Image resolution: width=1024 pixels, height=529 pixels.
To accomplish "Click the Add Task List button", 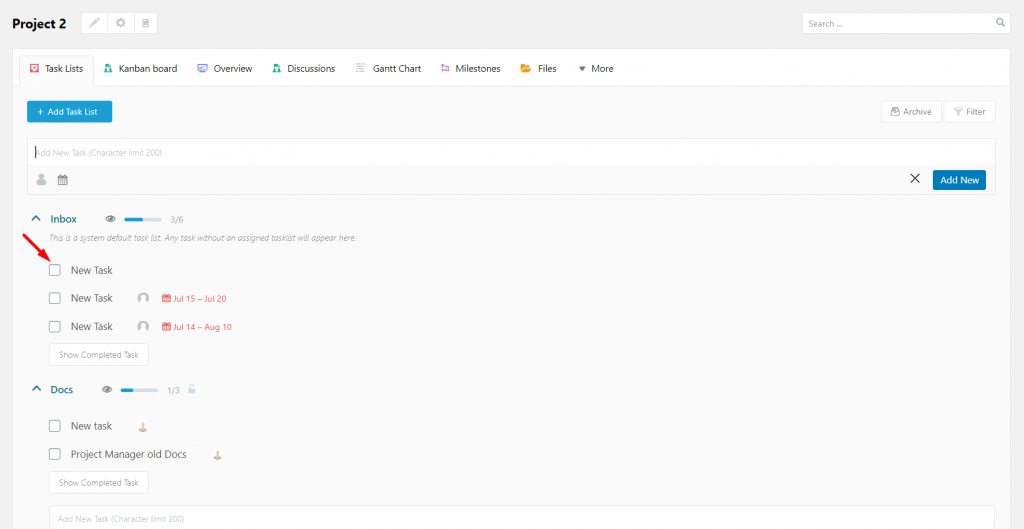I will tap(70, 112).
